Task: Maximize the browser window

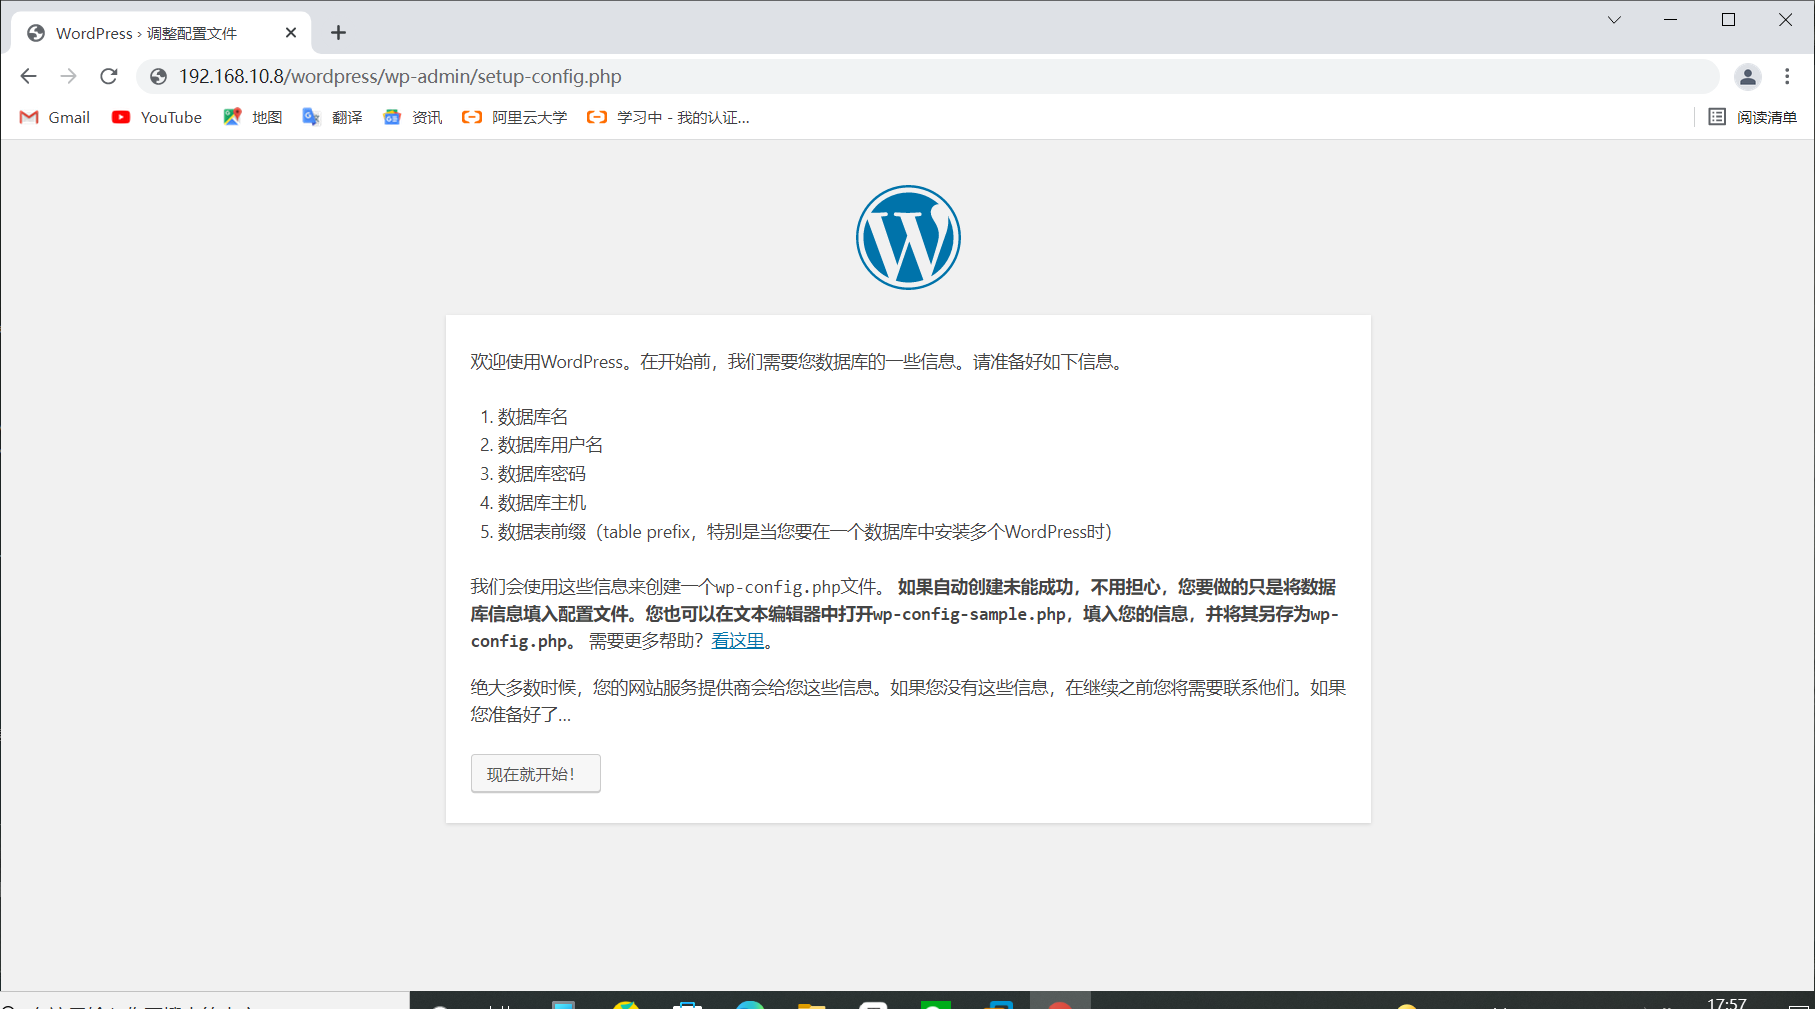Action: tap(1728, 20)
